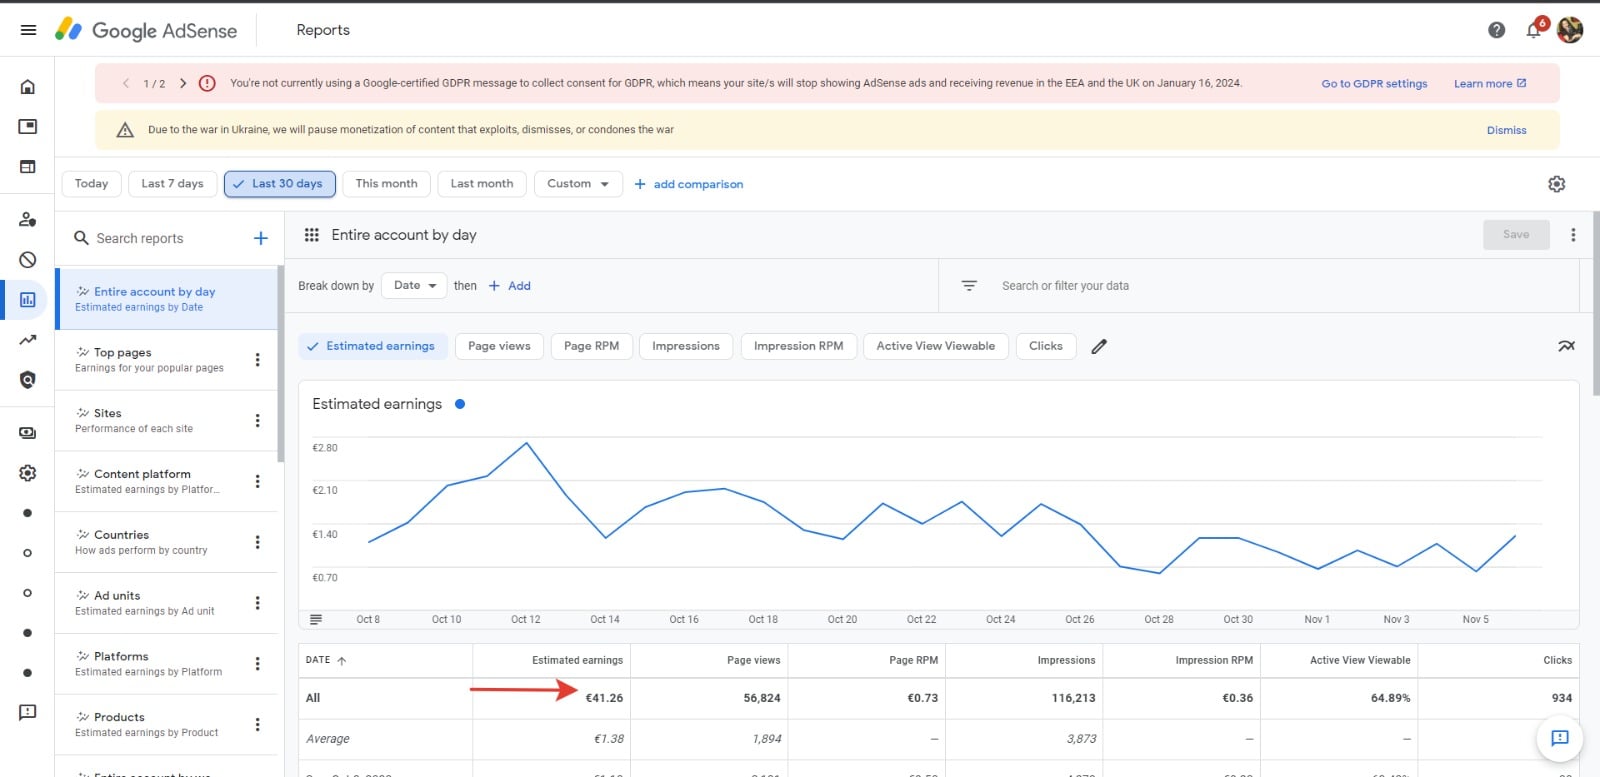This screenshot has width=1600, height=777.
Task: Open the Sites section icon in left rail
Action: coord(28,167)
